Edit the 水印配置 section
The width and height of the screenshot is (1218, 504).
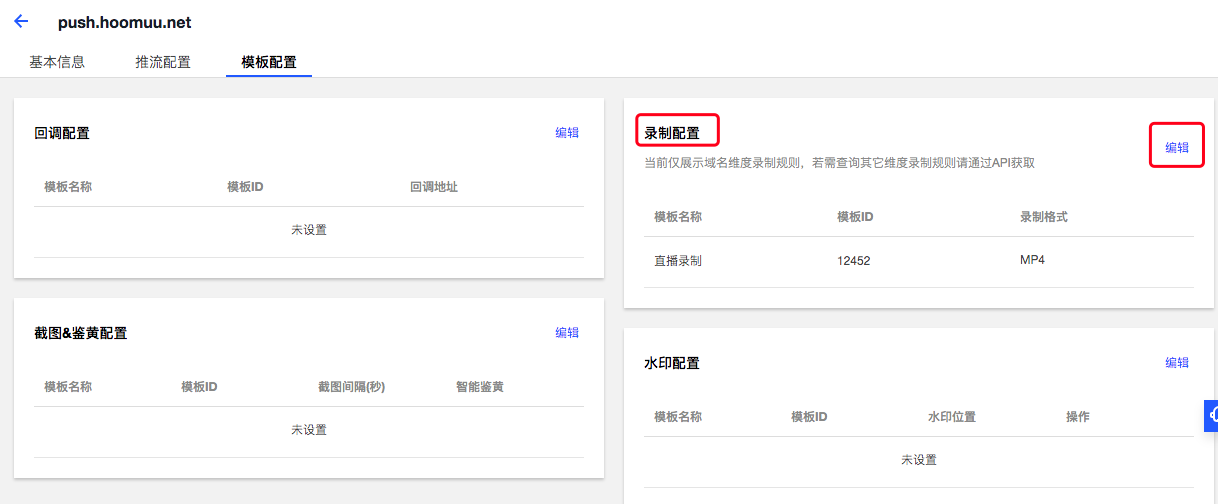click(1177, 362)
